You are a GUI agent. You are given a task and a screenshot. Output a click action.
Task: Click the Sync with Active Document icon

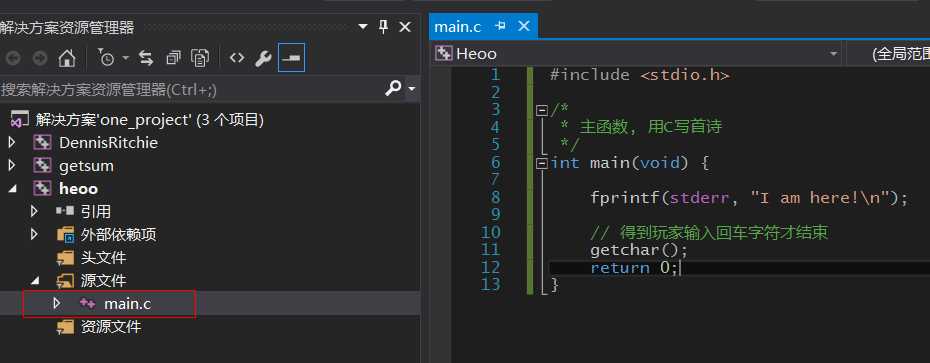coord(146,58)
